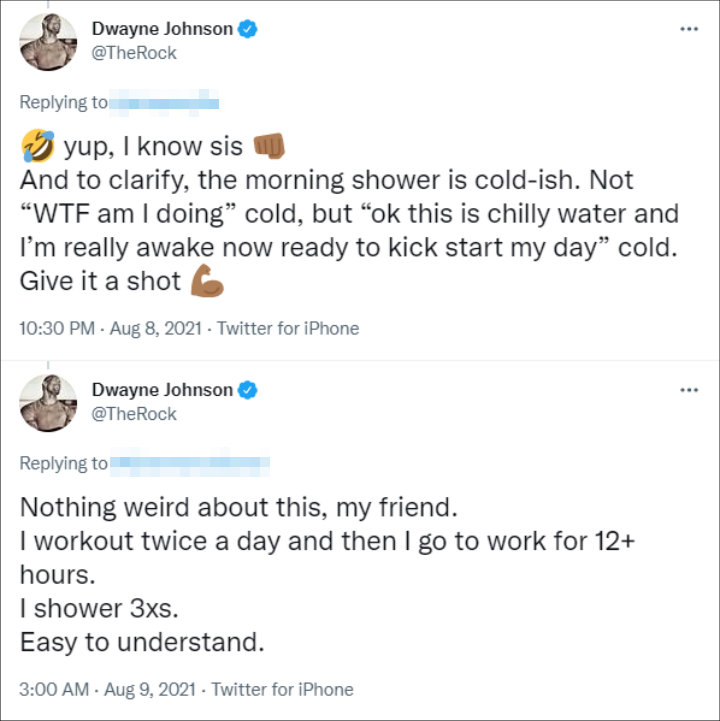Image resolution: width=720 pixels, height=721 pixels.
Task: Click the laughing emoji before "yup, I know sis"
Action: pyautogui.click(x=37, y=147)
